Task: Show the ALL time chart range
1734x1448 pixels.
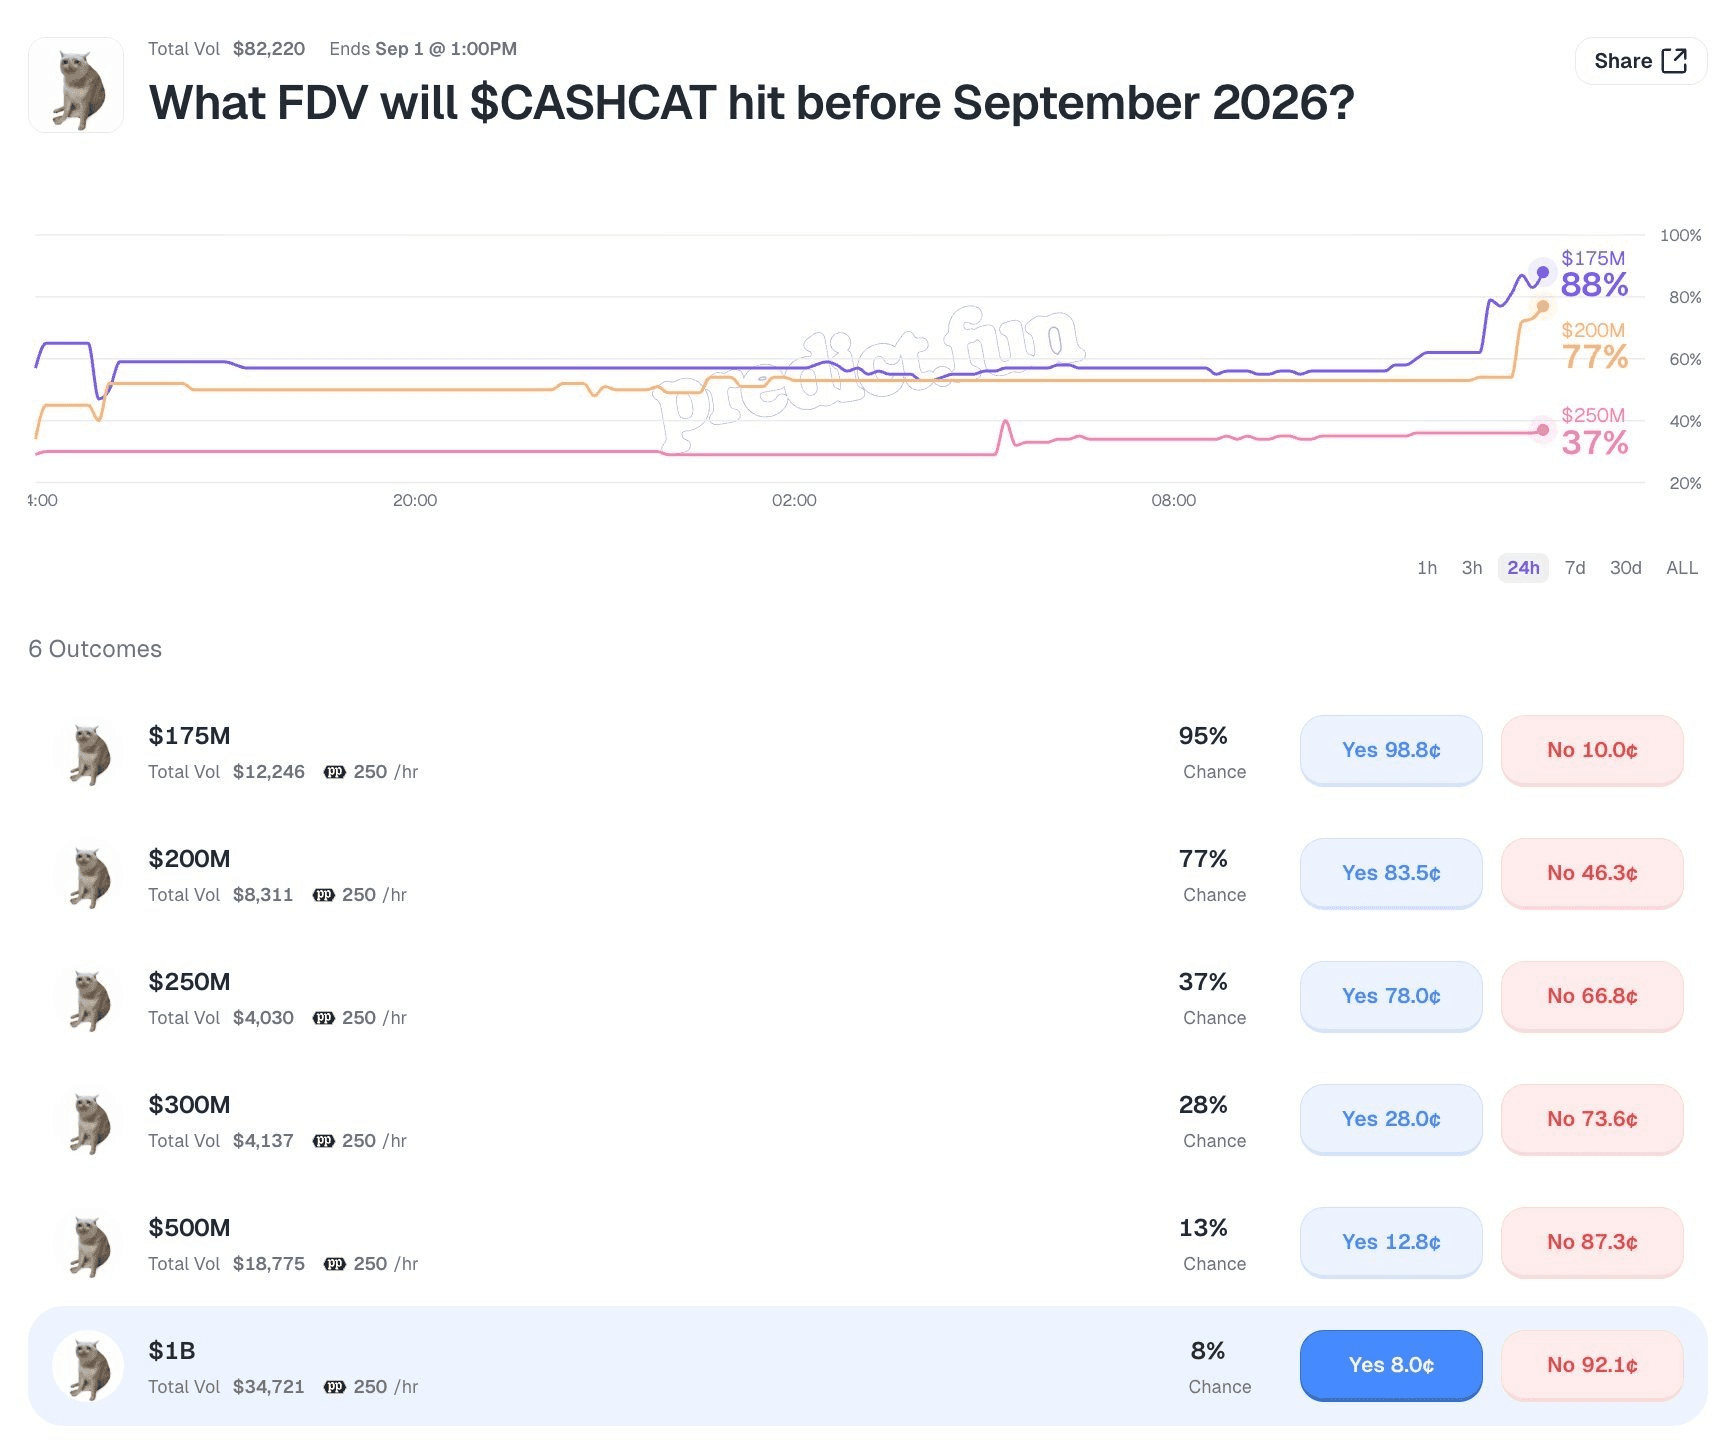Action: [1682, 568]
